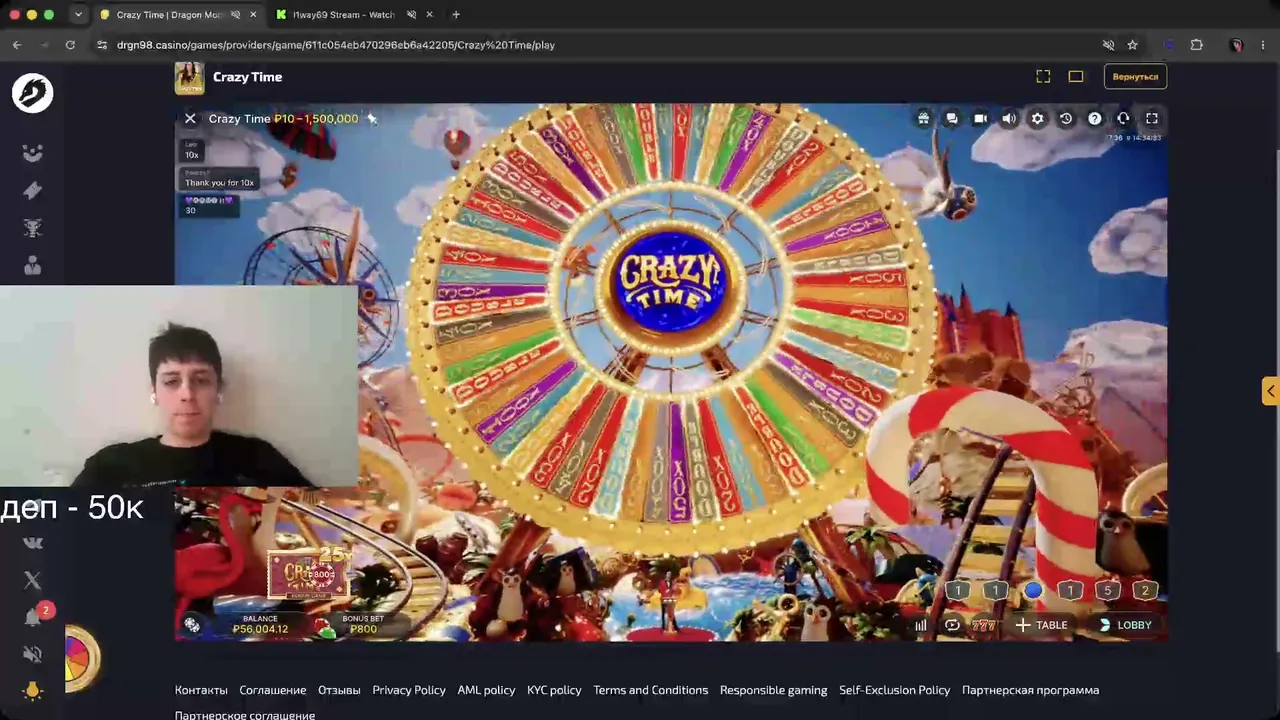1280x720 pixels.
Task: Switch to theater mode rectangle icon
Action: tap(1076, 77)
